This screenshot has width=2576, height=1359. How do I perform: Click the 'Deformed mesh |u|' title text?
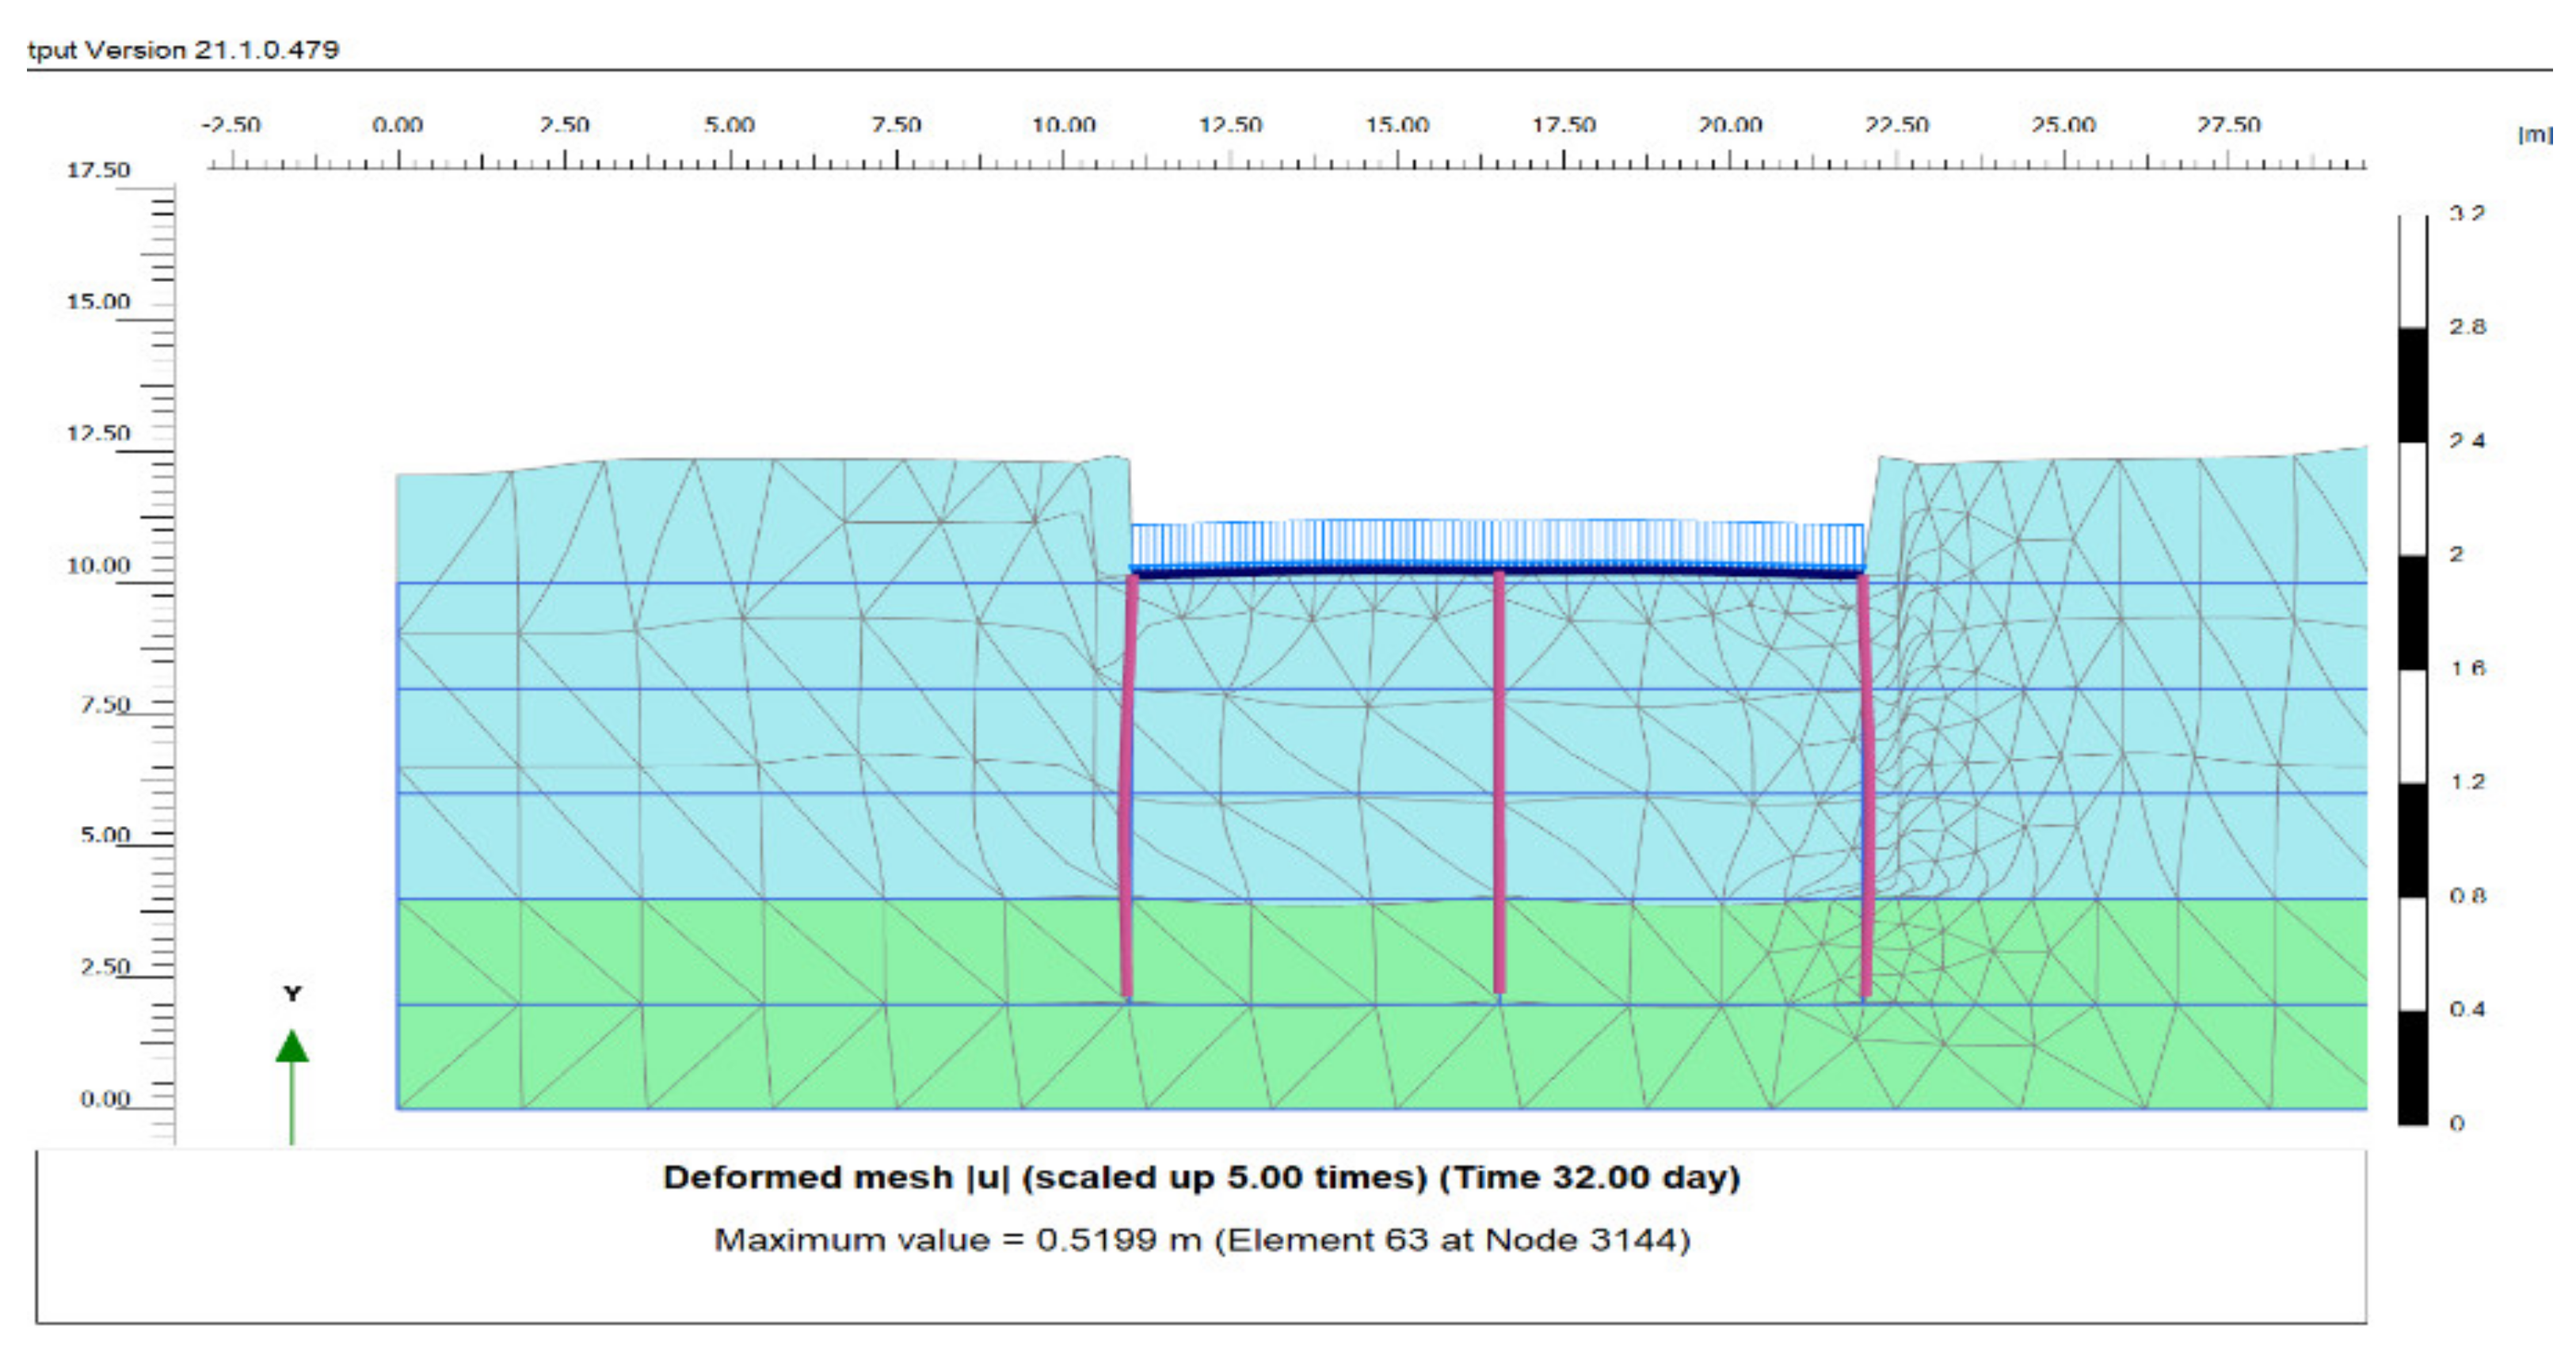coord(1201,1177)
